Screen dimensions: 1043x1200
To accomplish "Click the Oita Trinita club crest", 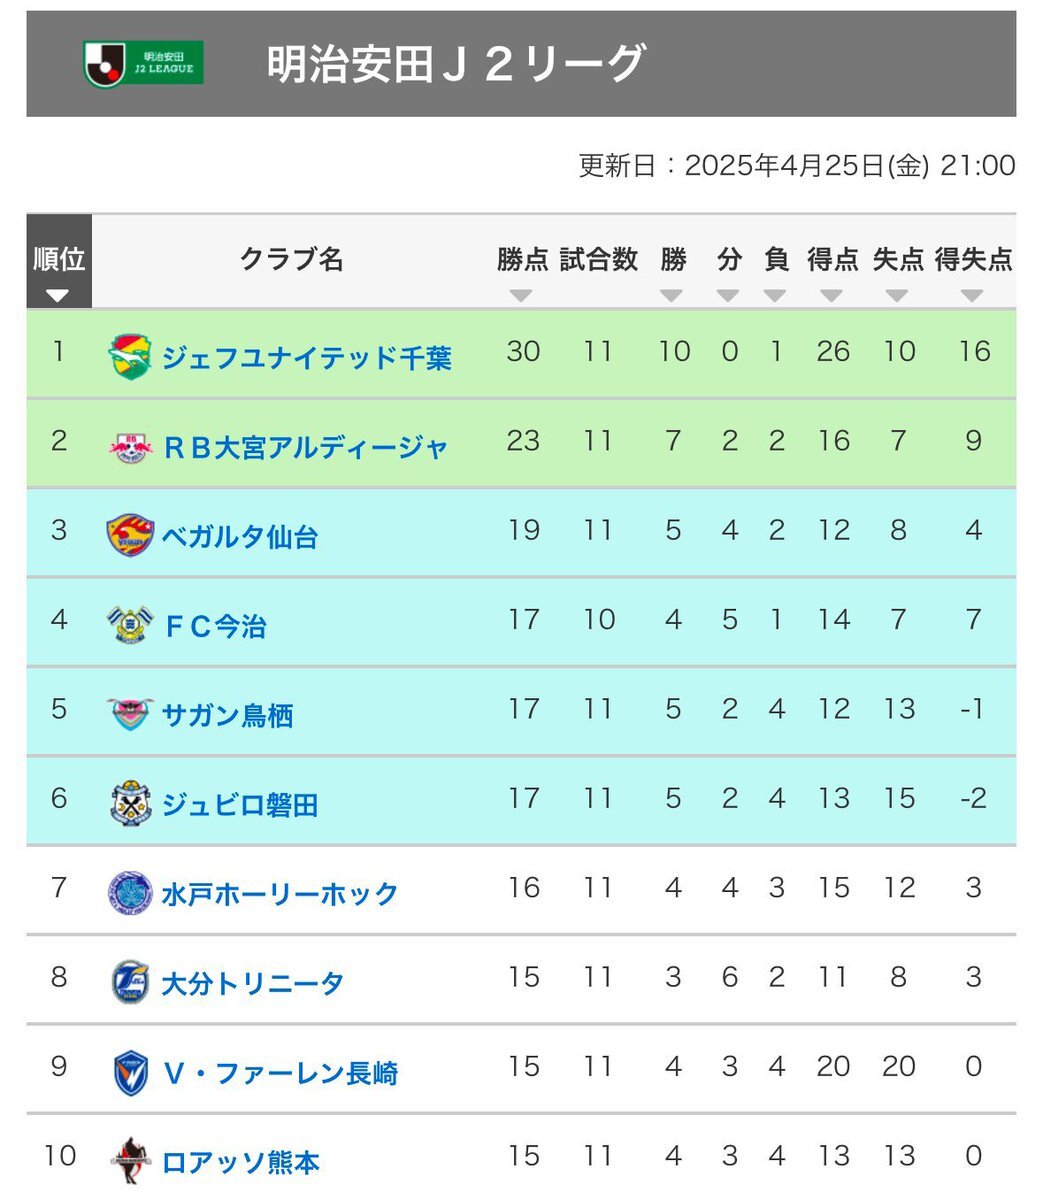I will click(x=130, y=982).
